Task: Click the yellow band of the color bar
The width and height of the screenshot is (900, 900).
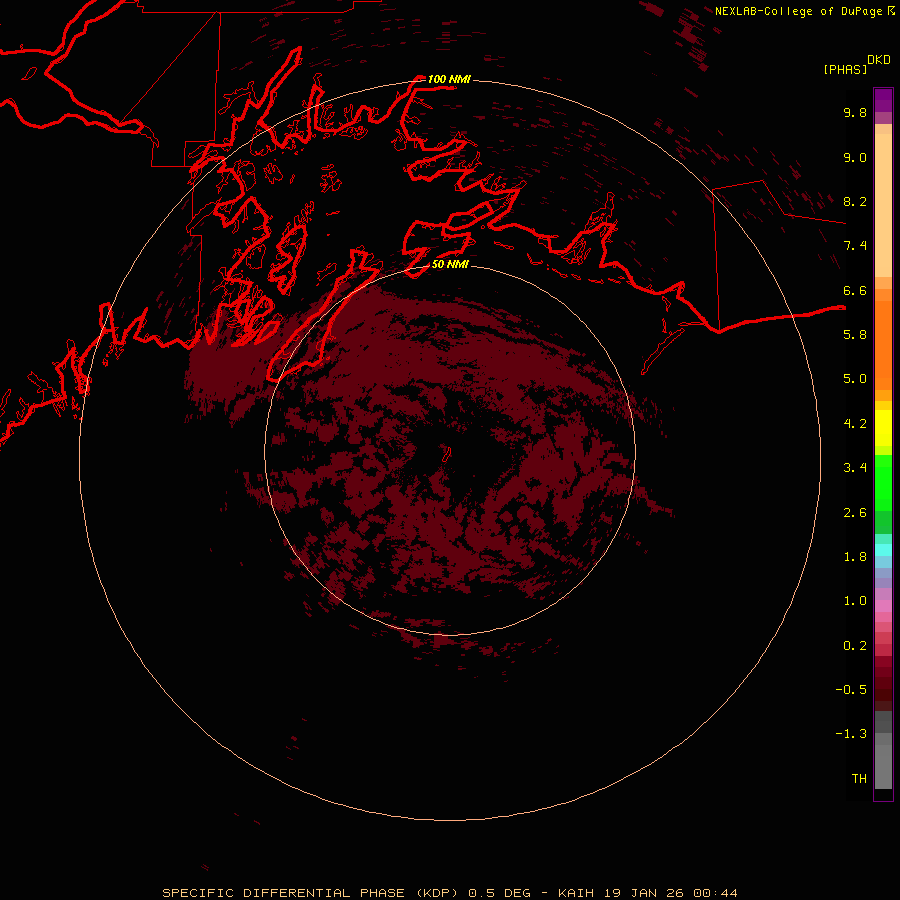Action: point(883,428)
